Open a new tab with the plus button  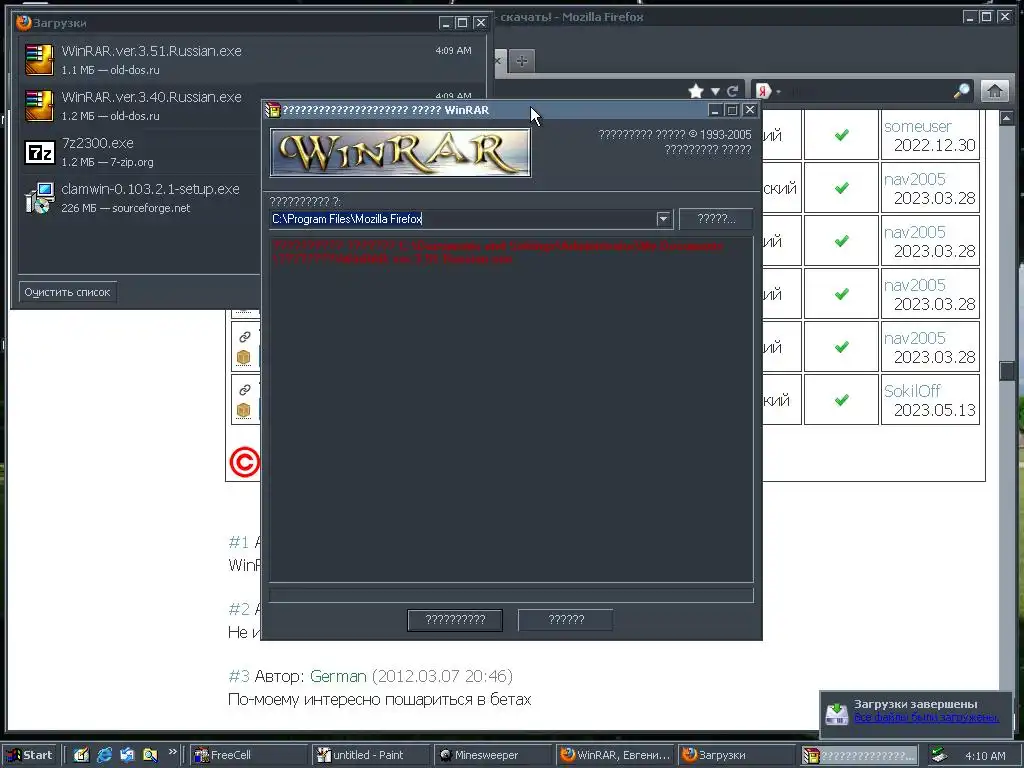[x=521, y=61]
